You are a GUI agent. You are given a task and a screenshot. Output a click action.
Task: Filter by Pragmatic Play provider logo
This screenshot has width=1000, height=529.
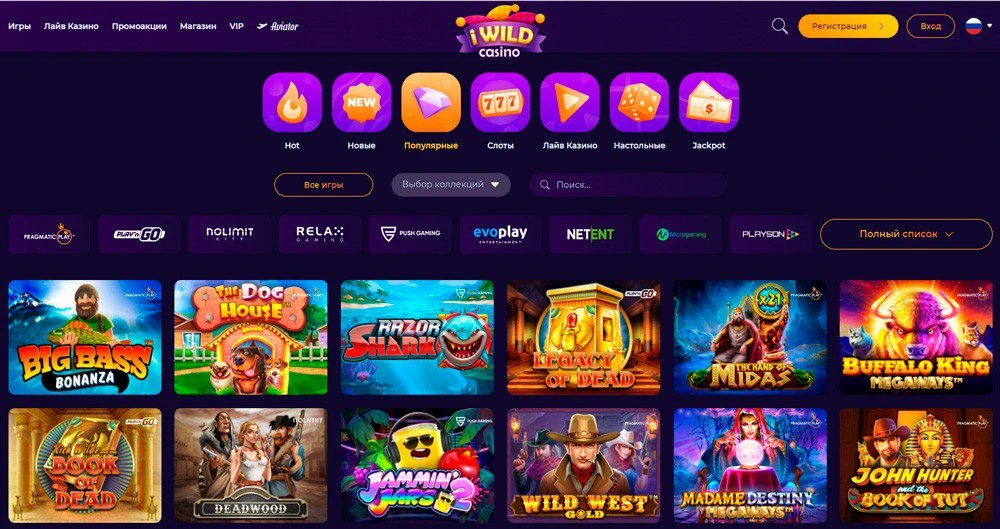(49, 234)
